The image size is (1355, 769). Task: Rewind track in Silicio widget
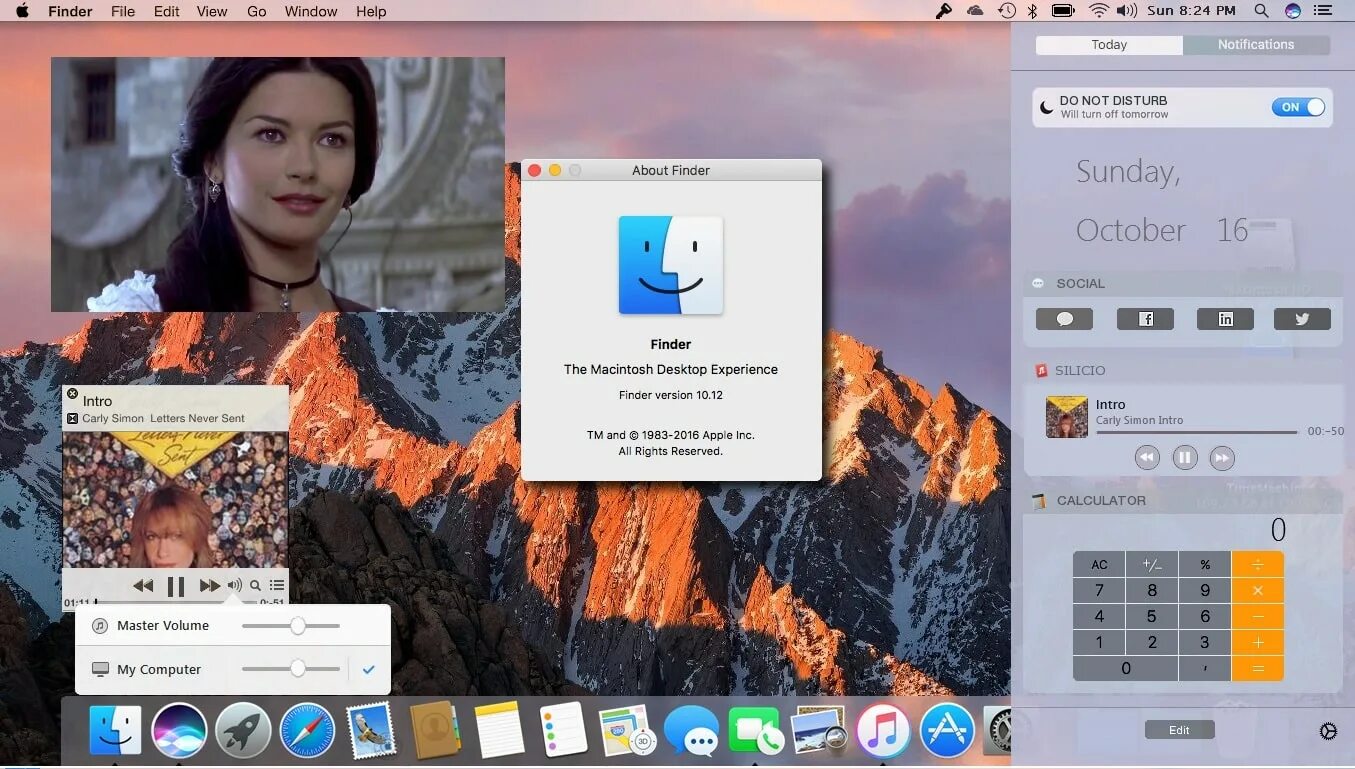[x=1147, y=458]
